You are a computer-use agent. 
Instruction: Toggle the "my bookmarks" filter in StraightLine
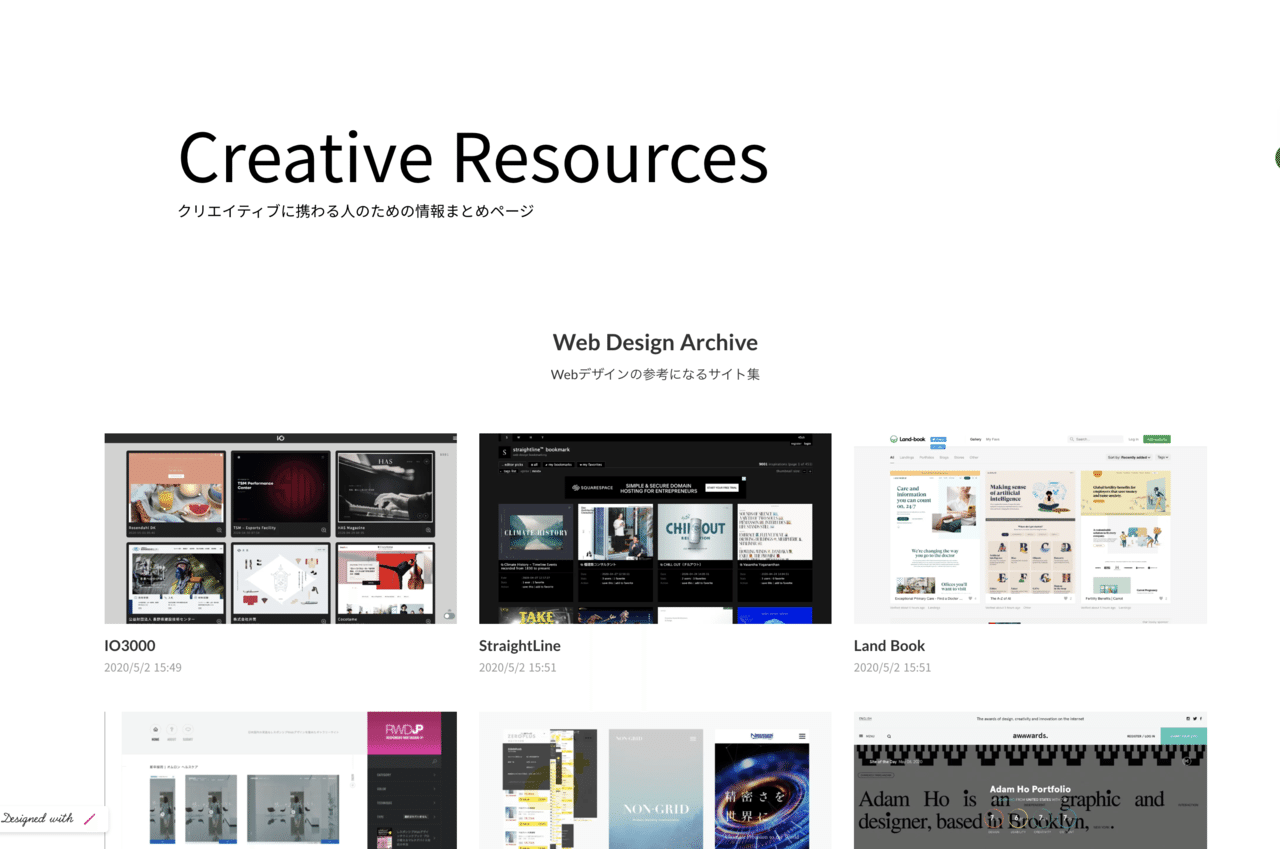pyautogui.click(x=557, y=465)
